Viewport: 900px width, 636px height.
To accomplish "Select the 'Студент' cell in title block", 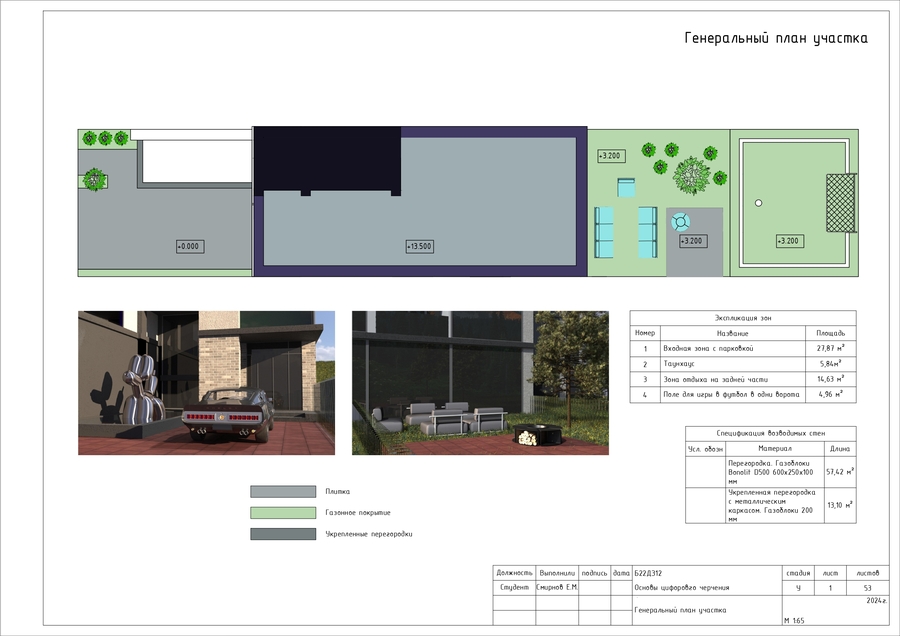I will 514,588.
